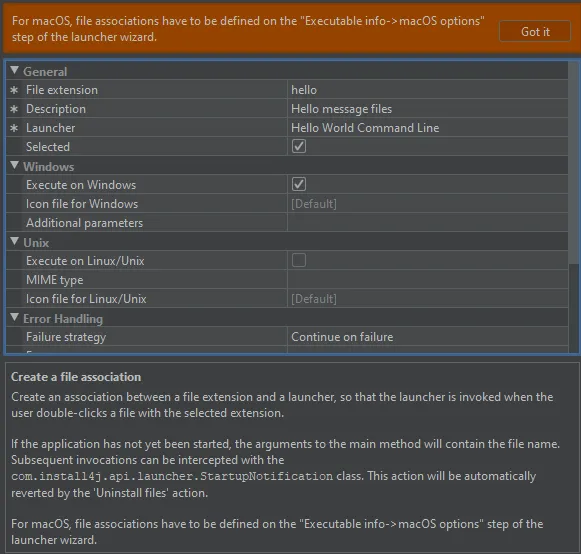Select the 'Execute on Windows' label
Screen dimensions: 581x554
(81, 185)
